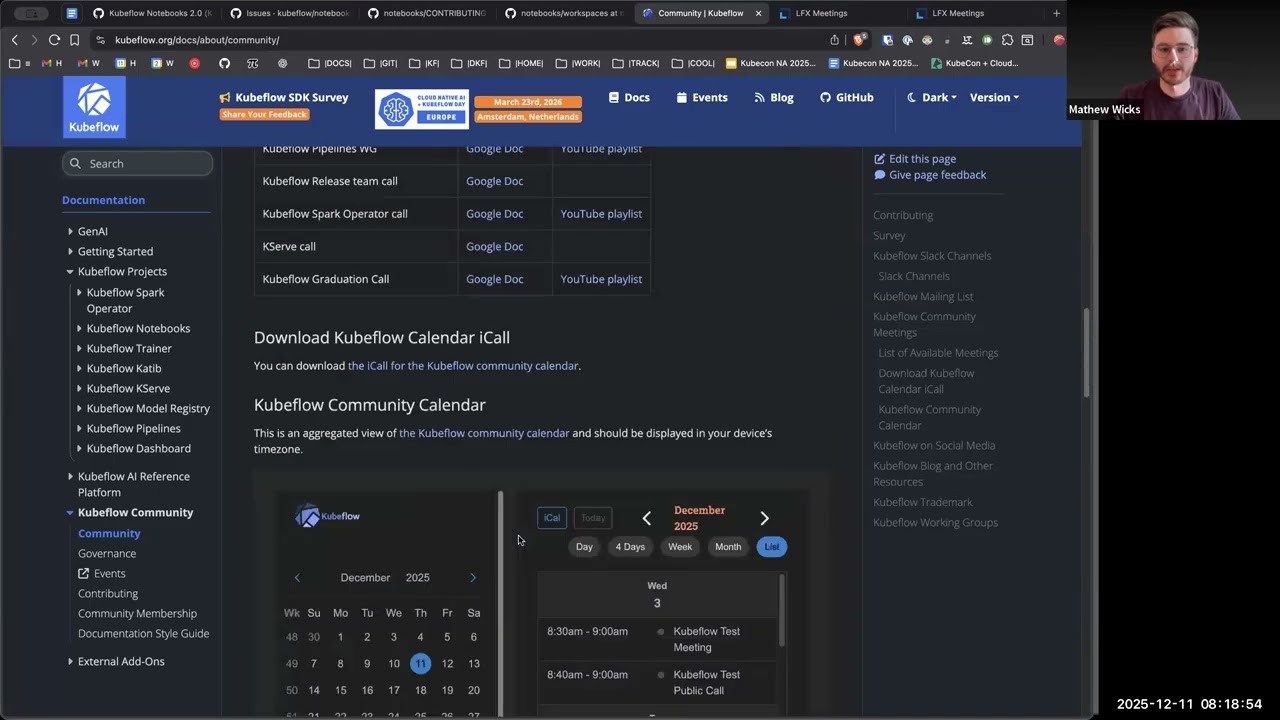
Task: Open the GitHub bookmark icon in bookmarks bar
Action: 224,63
